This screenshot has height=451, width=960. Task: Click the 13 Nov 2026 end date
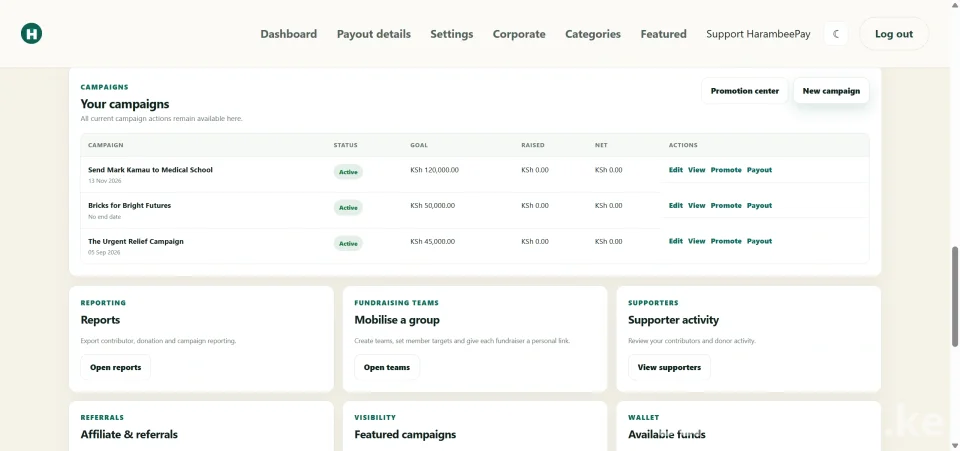coord(104,181)
